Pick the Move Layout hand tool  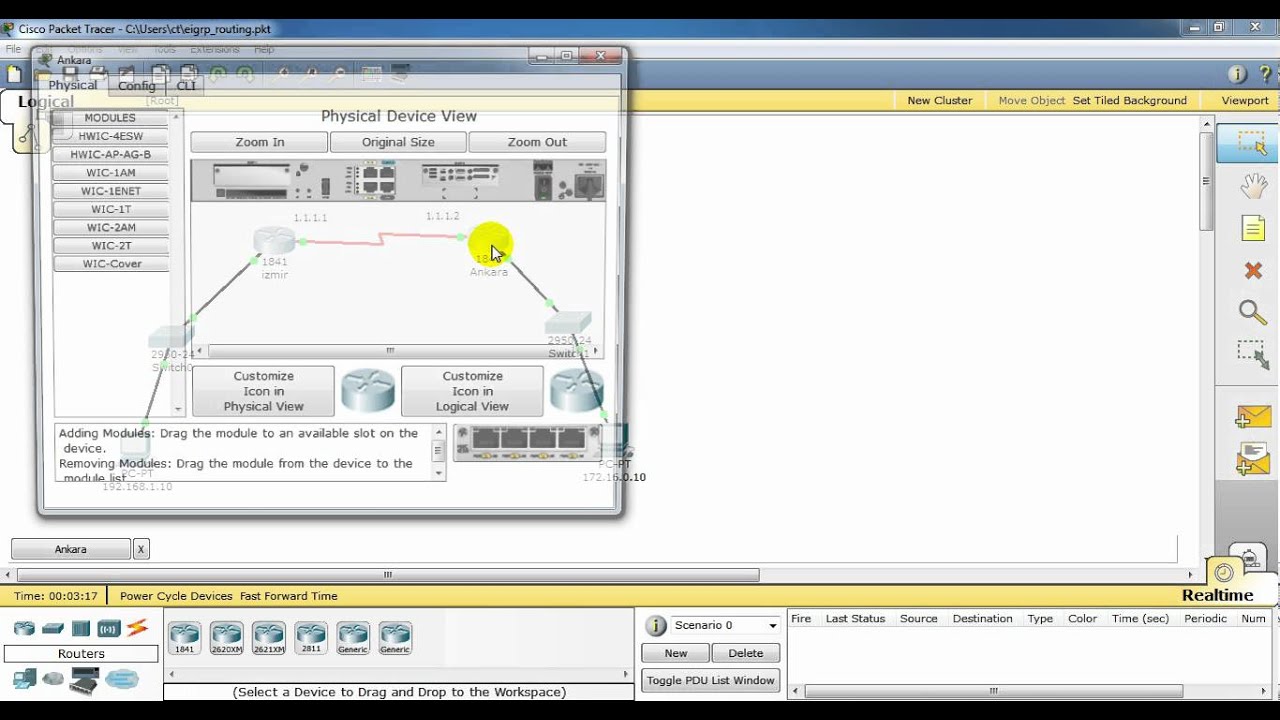(1253, 185)
